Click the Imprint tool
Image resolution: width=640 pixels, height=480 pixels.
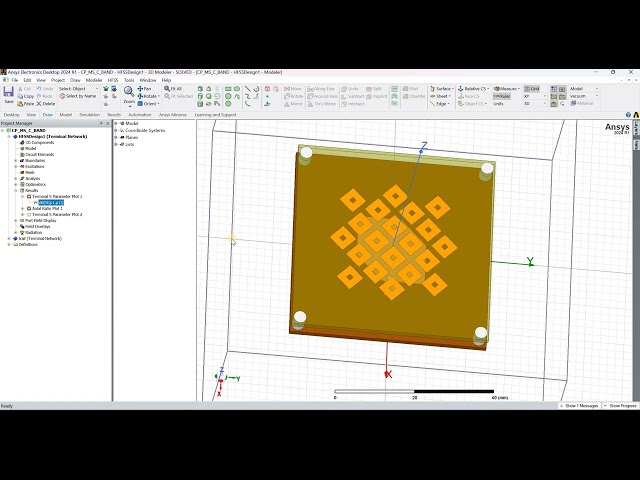pyautogui.click(x=377, y=96)
